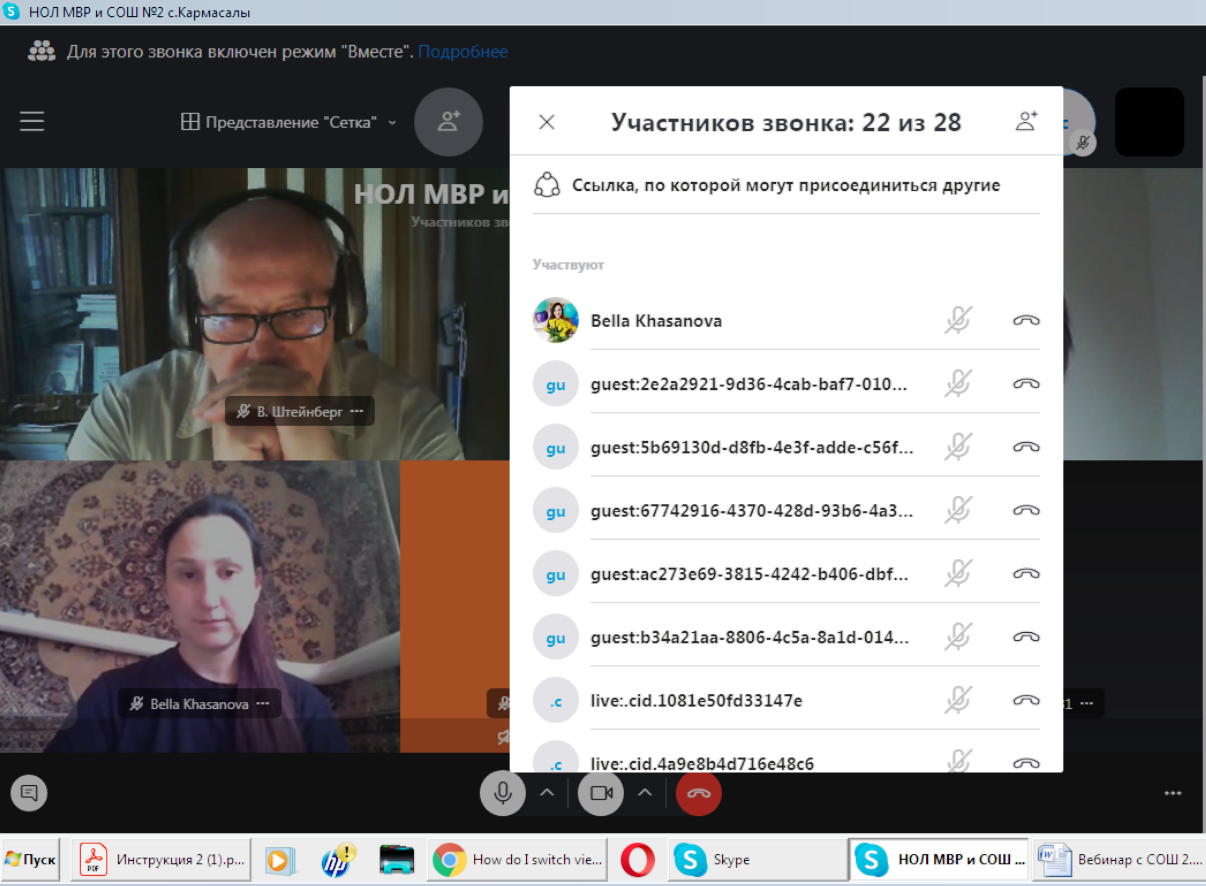Toggle the video camera button

(601, 793)
